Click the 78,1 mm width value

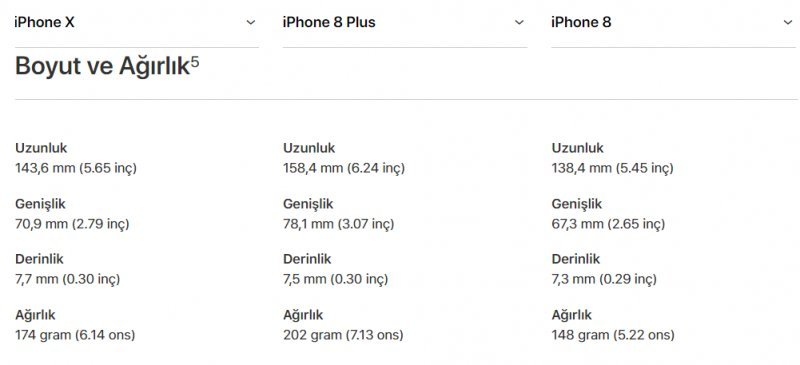coord(339,224)
